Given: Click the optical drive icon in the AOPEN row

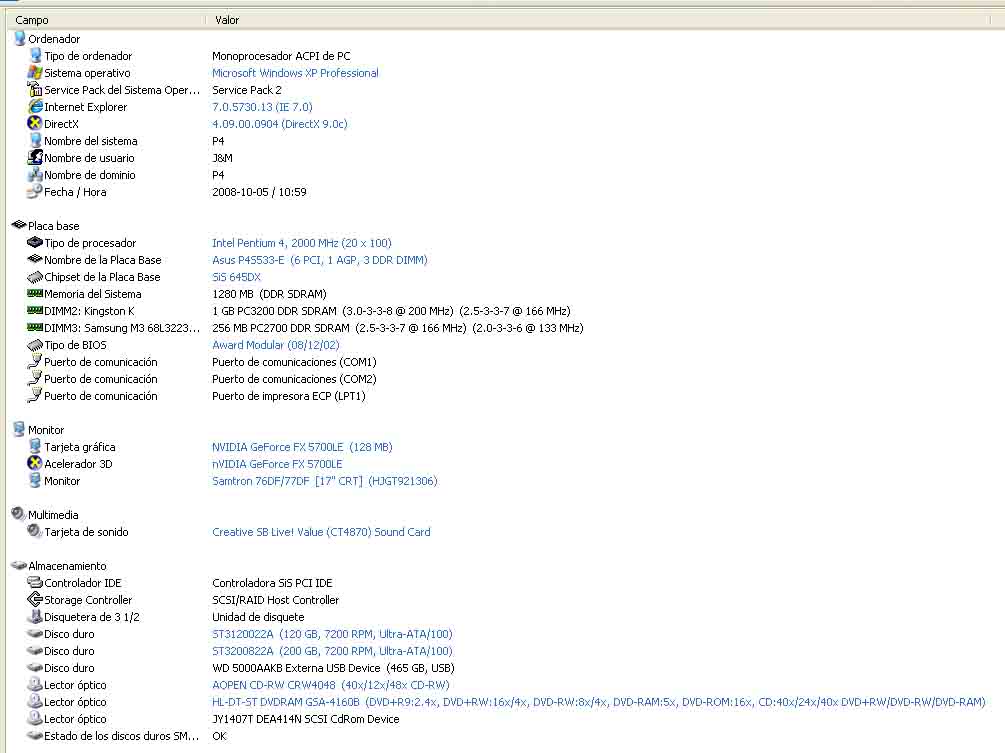Looking at the screenshot, I should click(35, 684).
